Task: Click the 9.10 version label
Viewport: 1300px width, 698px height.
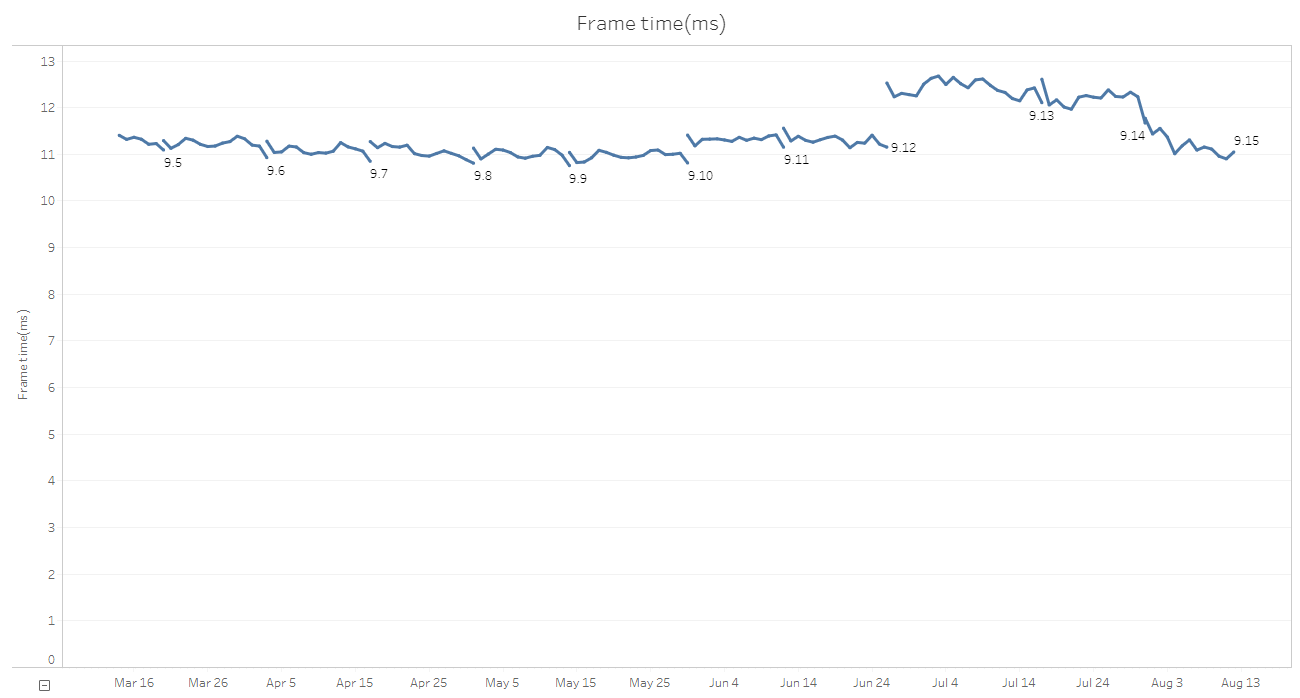Action: click(x=700, y=176)
